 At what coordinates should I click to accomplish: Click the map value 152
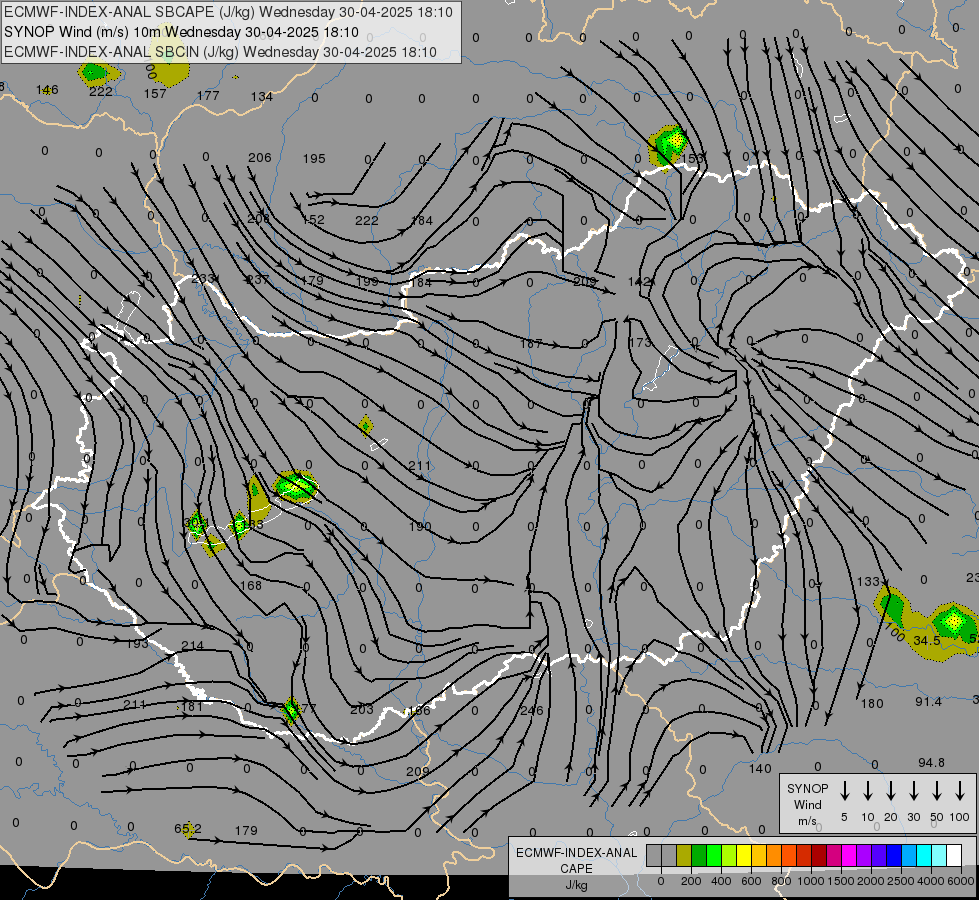pos(313,220)
